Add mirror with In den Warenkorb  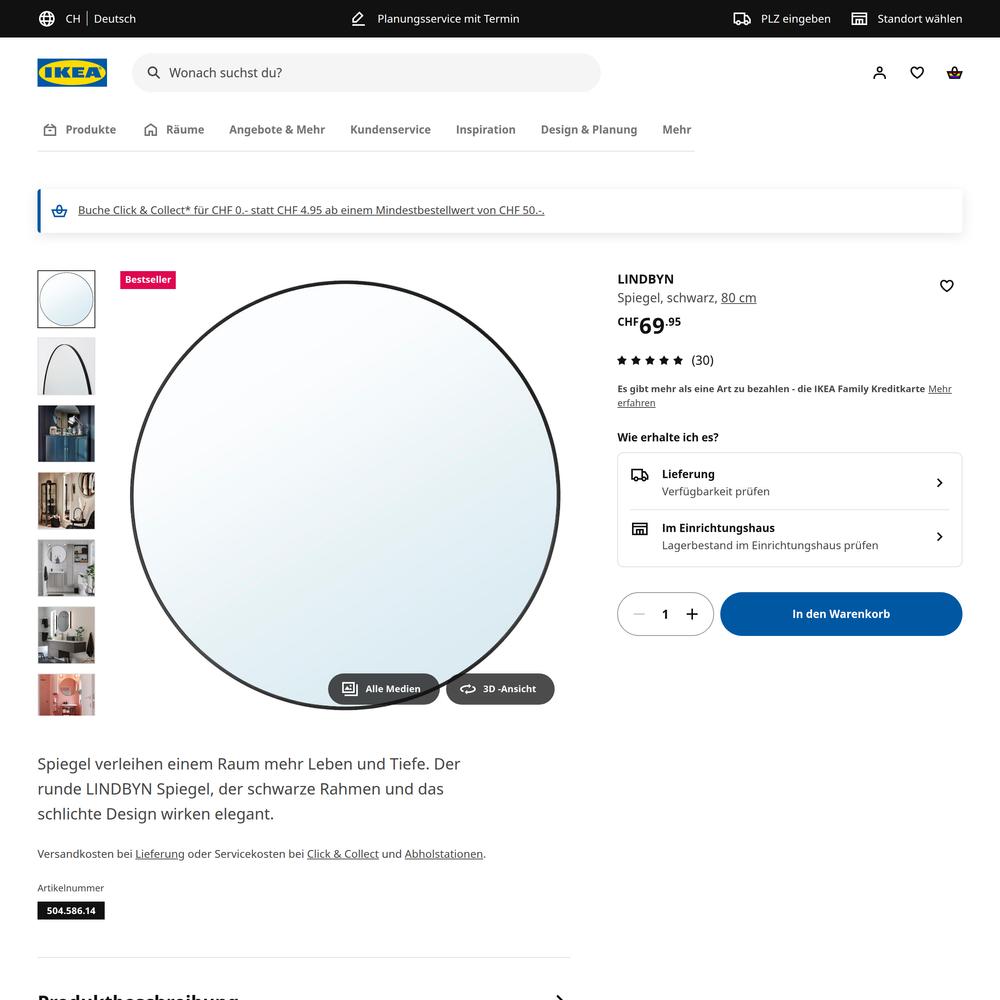(x=840, y=614)
